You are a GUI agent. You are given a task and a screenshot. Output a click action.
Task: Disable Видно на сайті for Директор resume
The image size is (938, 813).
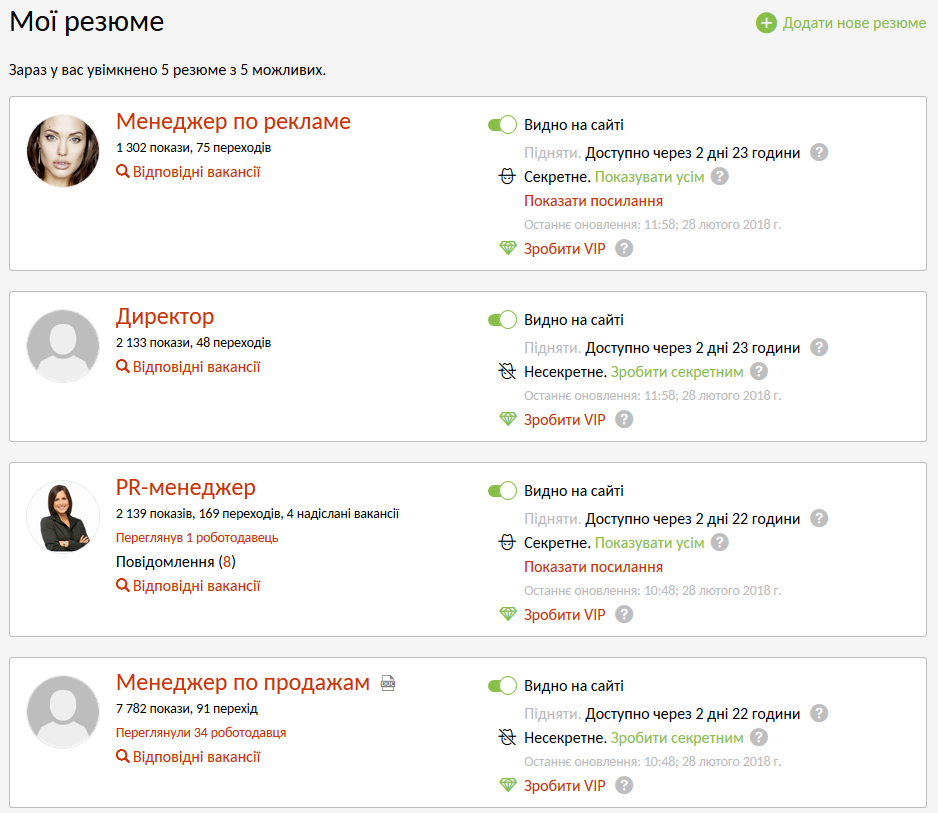(x=502, y=320)
